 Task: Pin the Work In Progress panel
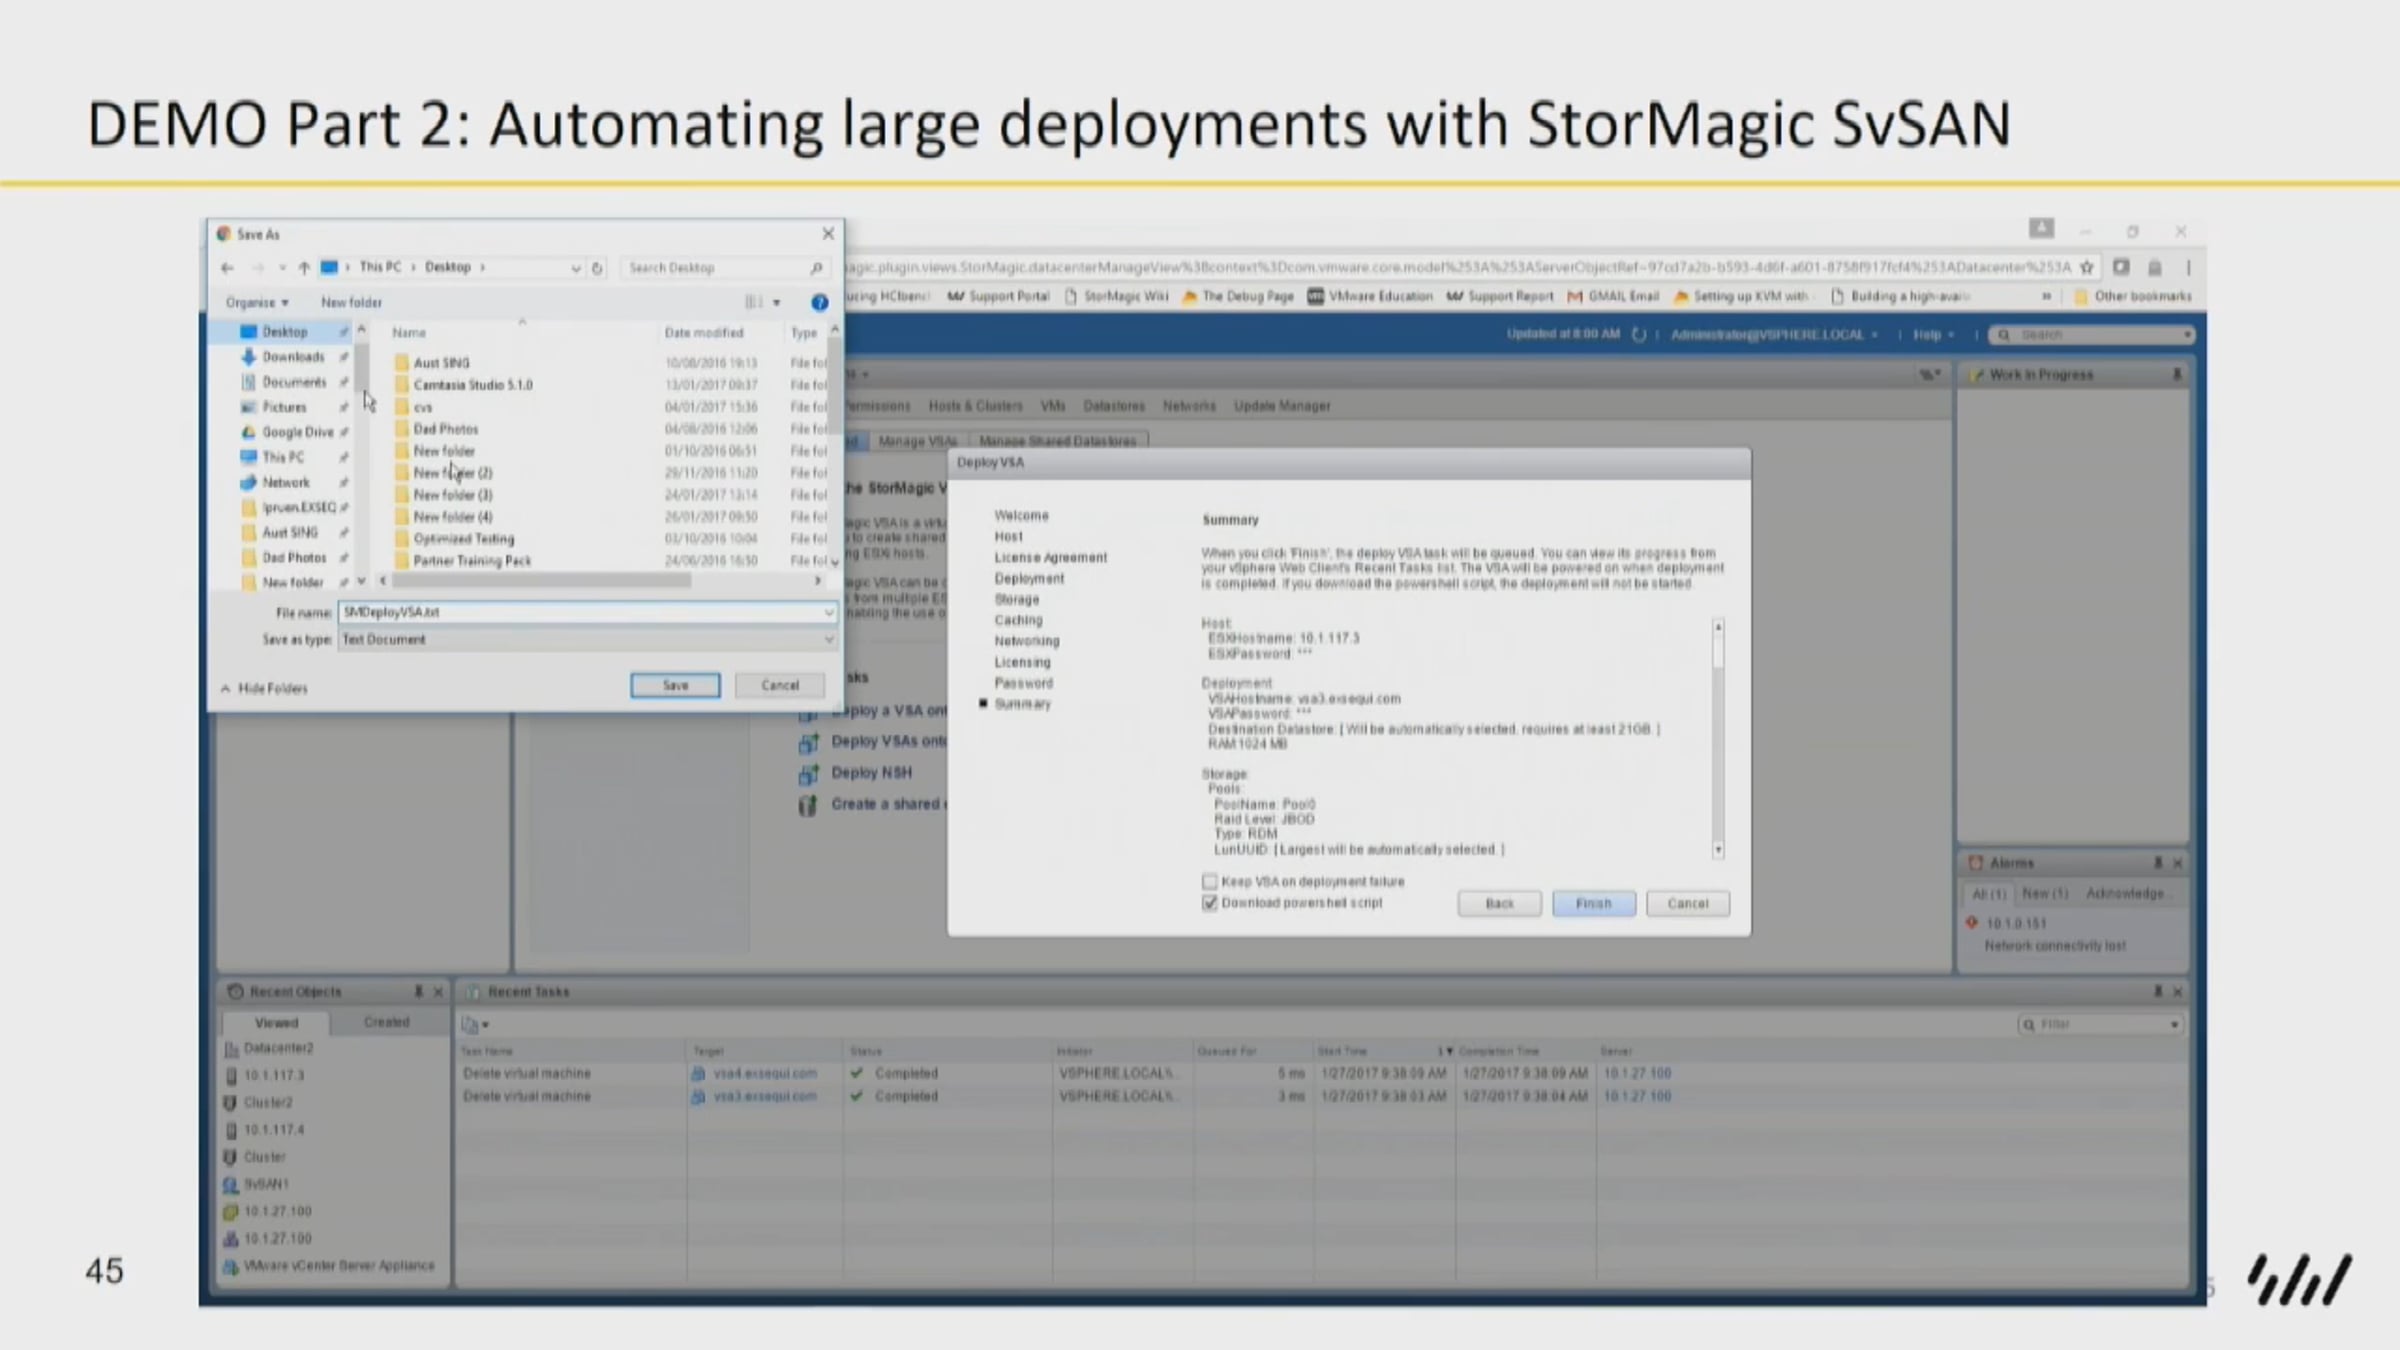point(2177,375)
